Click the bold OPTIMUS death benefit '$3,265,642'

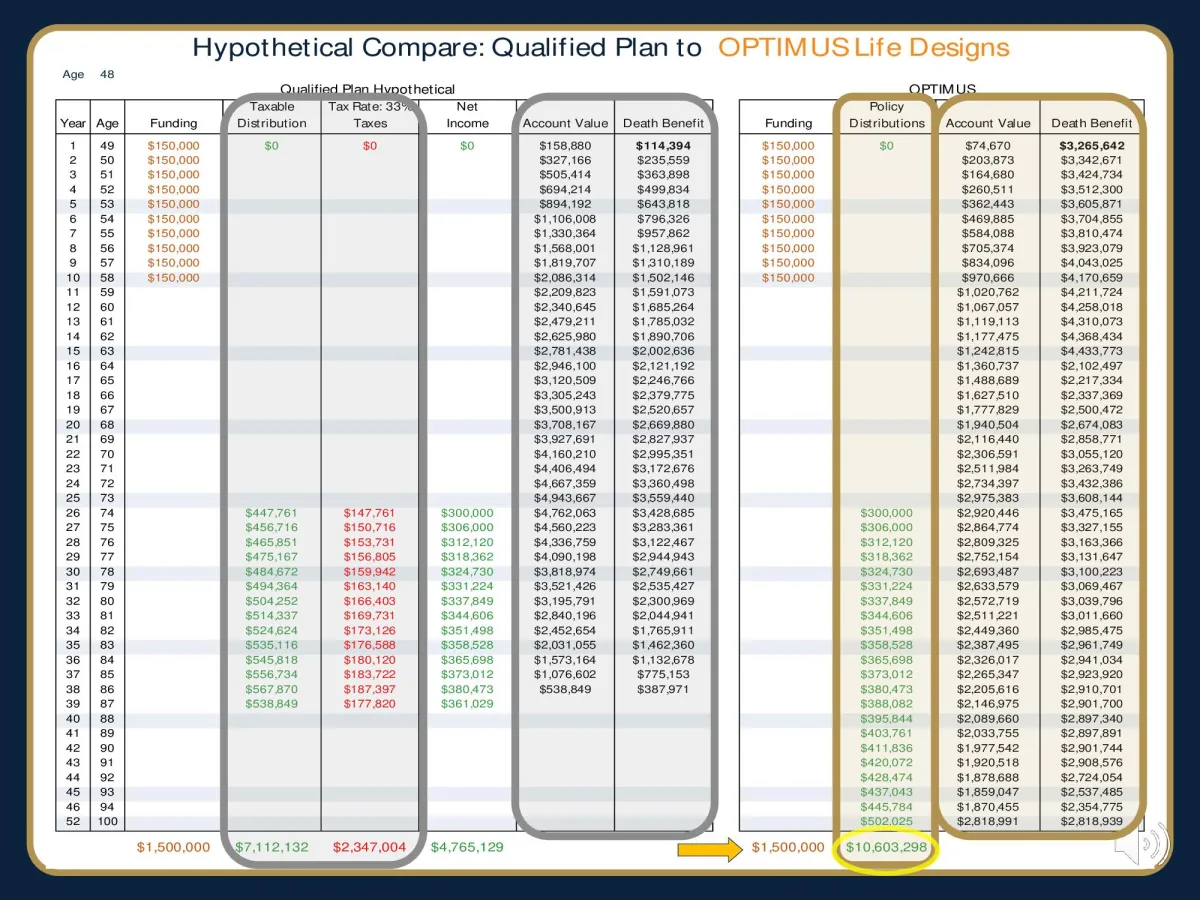pos(1091,145)
